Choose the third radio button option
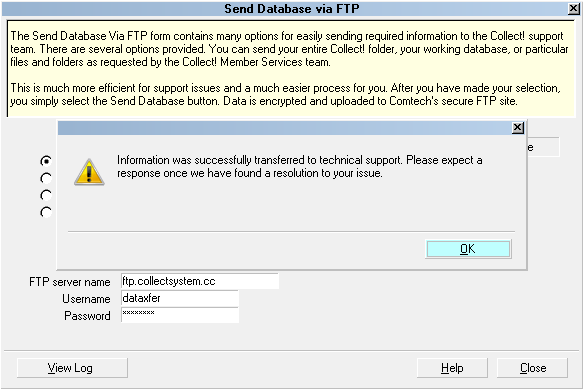Screen dimensions: 583x389 coord(46,195)
